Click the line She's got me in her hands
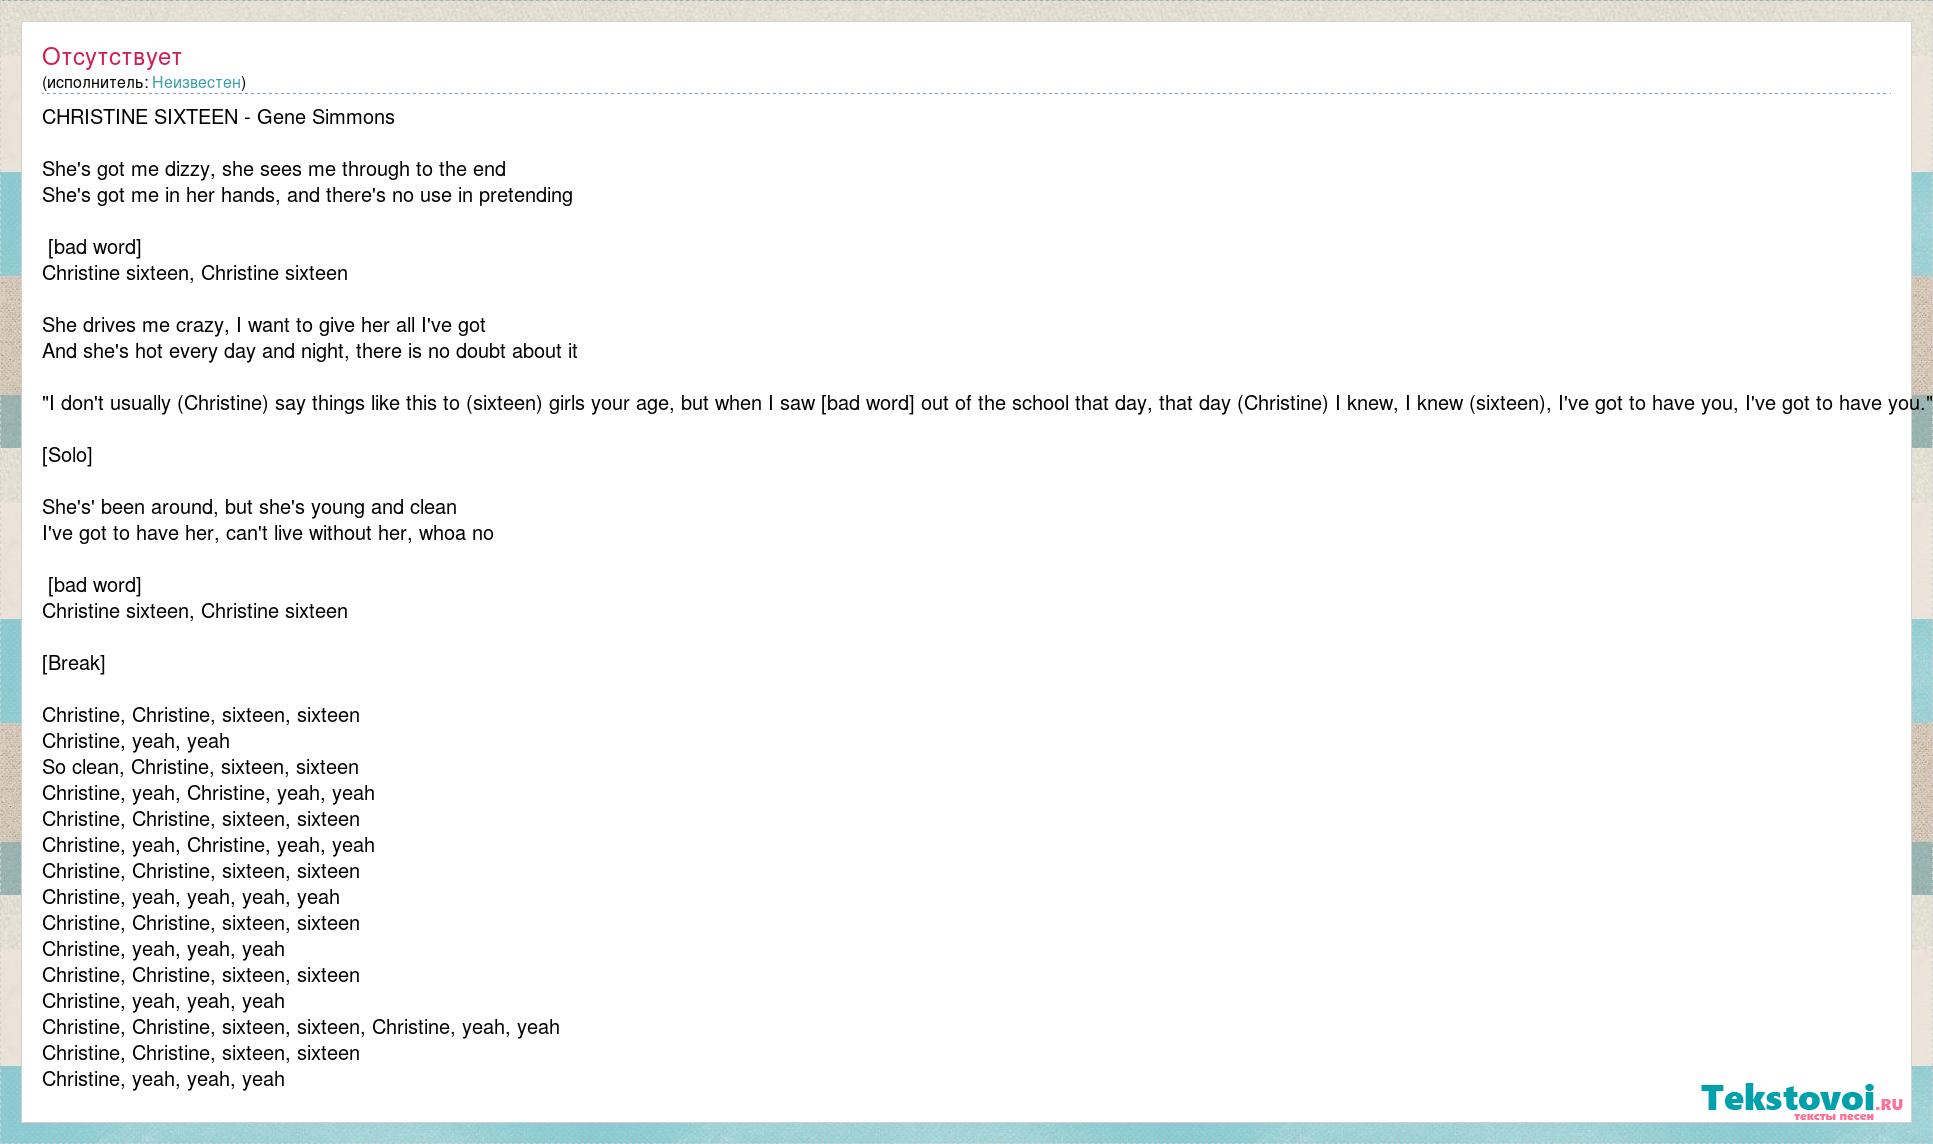1933x1144 pixels. (x=307, y=195)
